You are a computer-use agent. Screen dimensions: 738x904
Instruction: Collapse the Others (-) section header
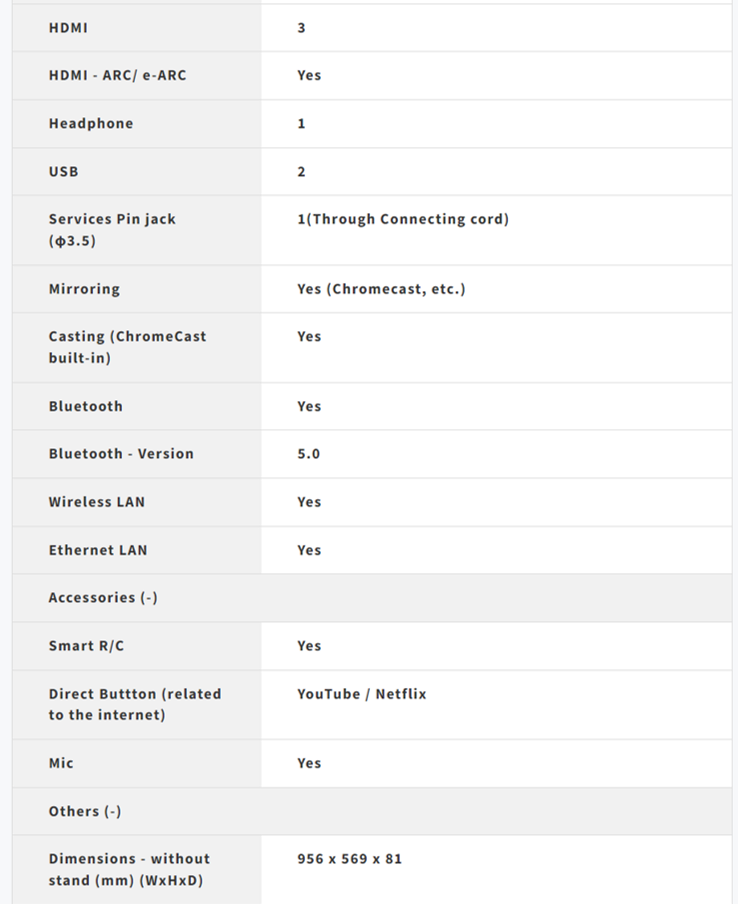tap(85, 811)
